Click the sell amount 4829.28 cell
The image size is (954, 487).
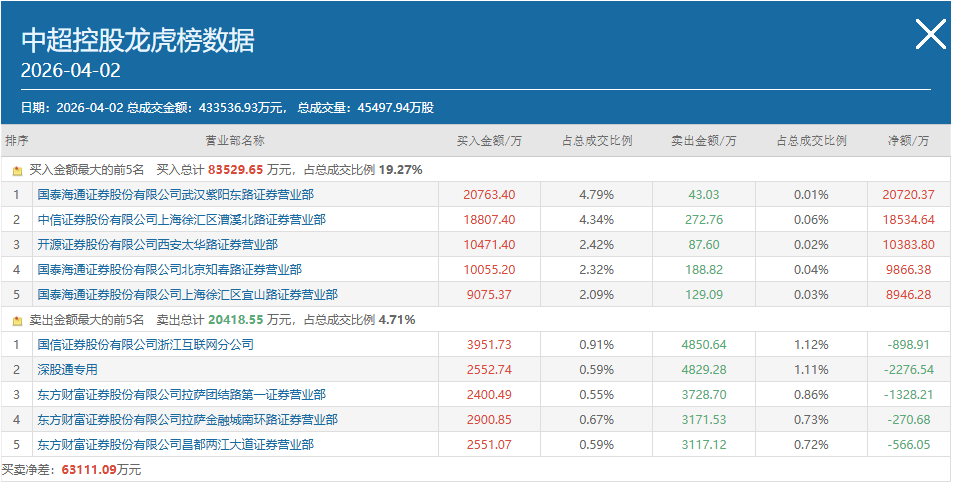704,370
